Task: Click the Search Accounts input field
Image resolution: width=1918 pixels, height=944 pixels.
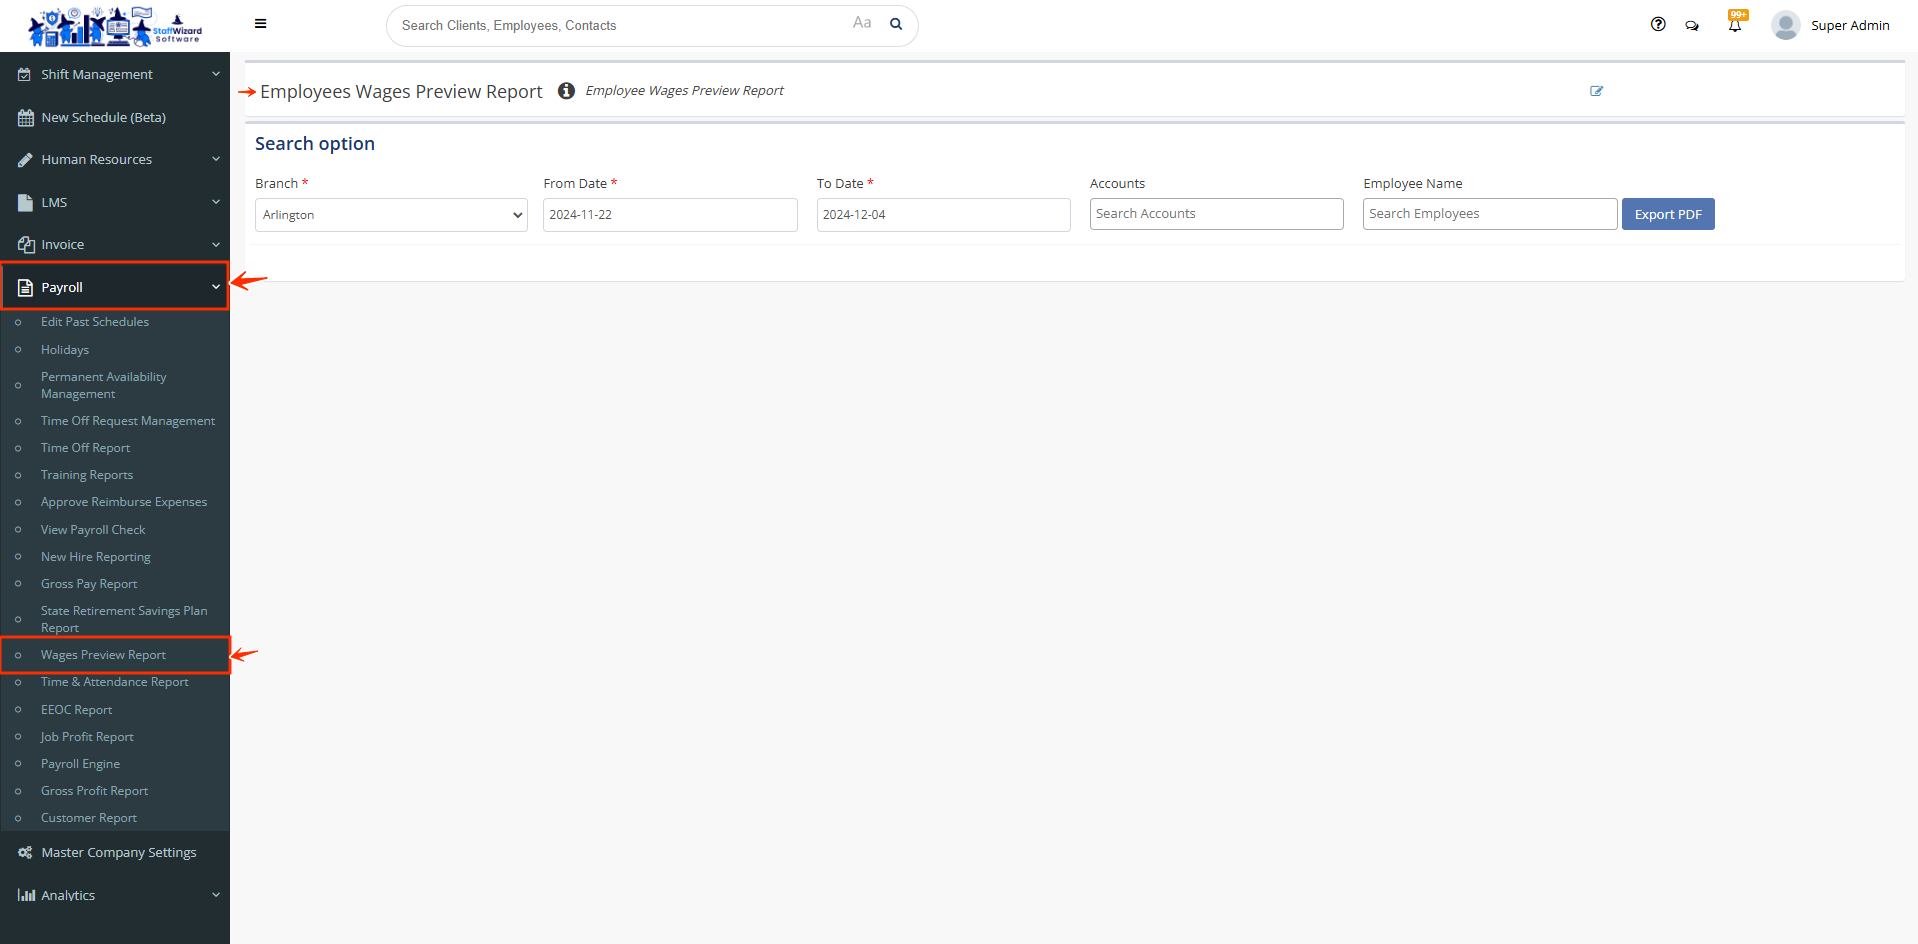Action: point(1215,214)
